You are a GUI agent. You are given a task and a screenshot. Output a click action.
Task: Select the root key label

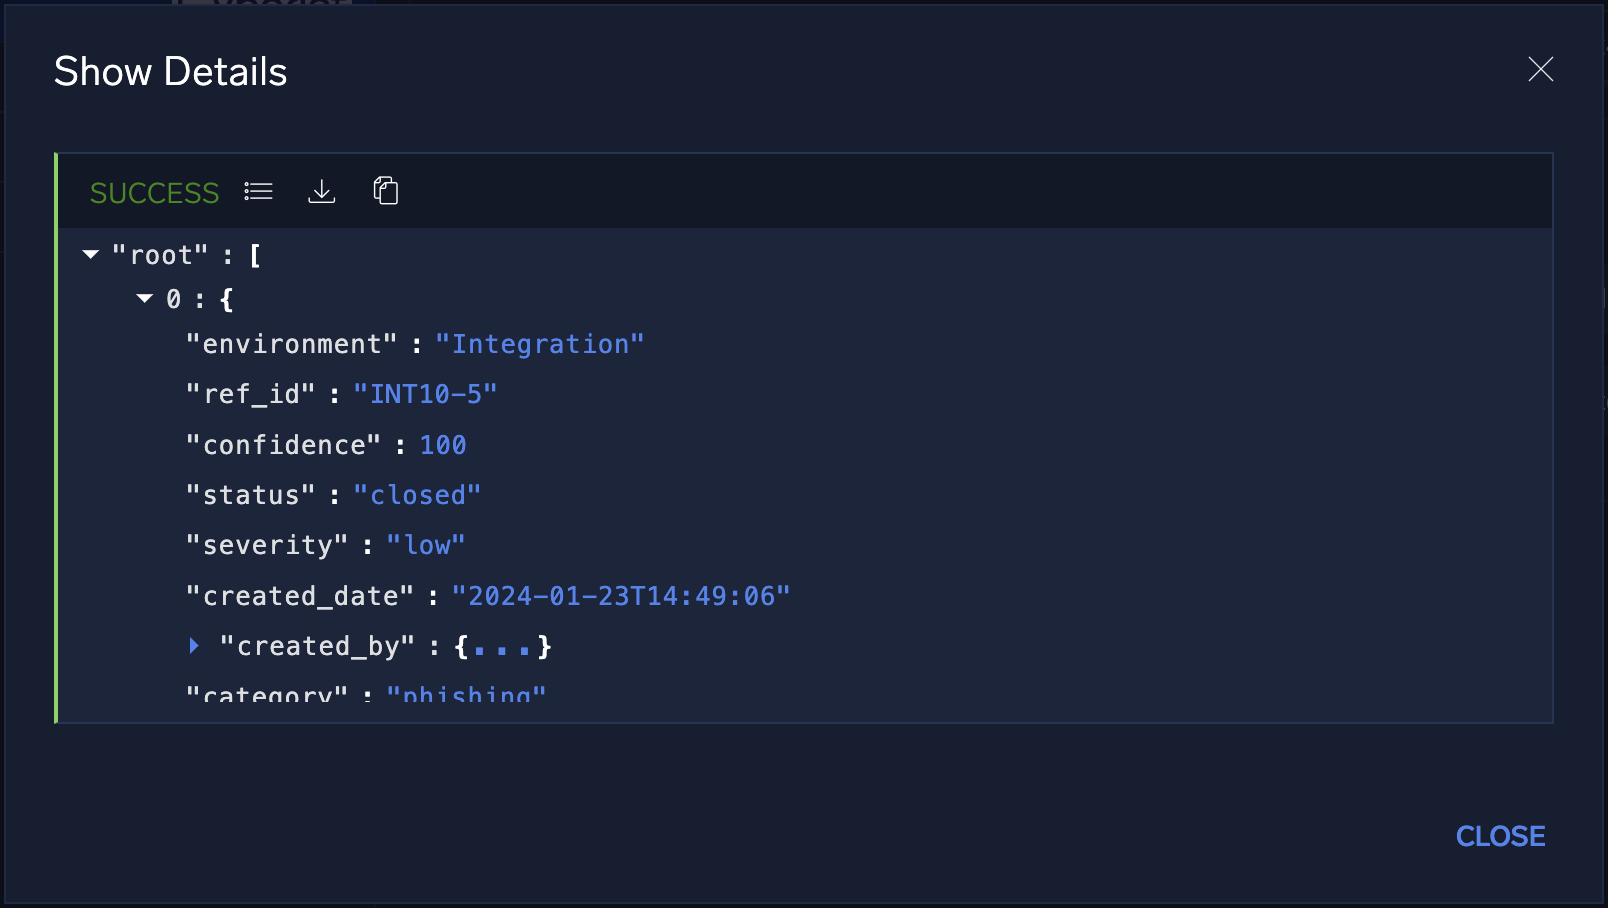tap(160, 254)
